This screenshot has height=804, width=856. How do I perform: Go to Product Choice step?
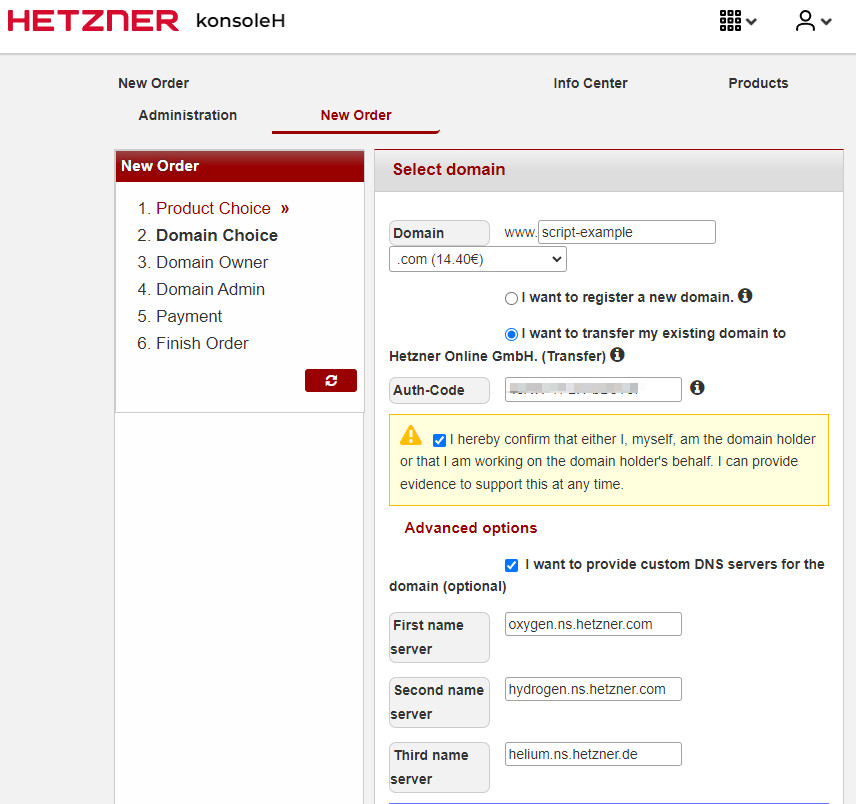(x=213, y=208)
